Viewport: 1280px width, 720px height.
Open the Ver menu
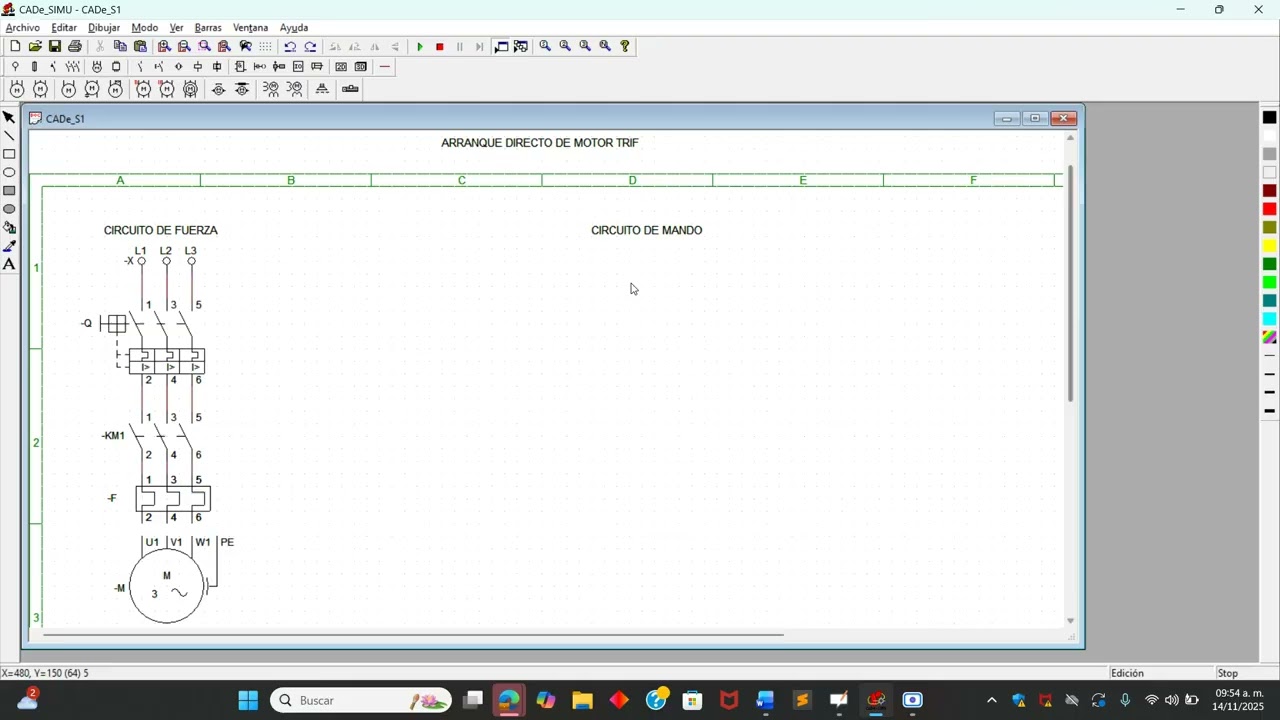[x=176, y=28]
